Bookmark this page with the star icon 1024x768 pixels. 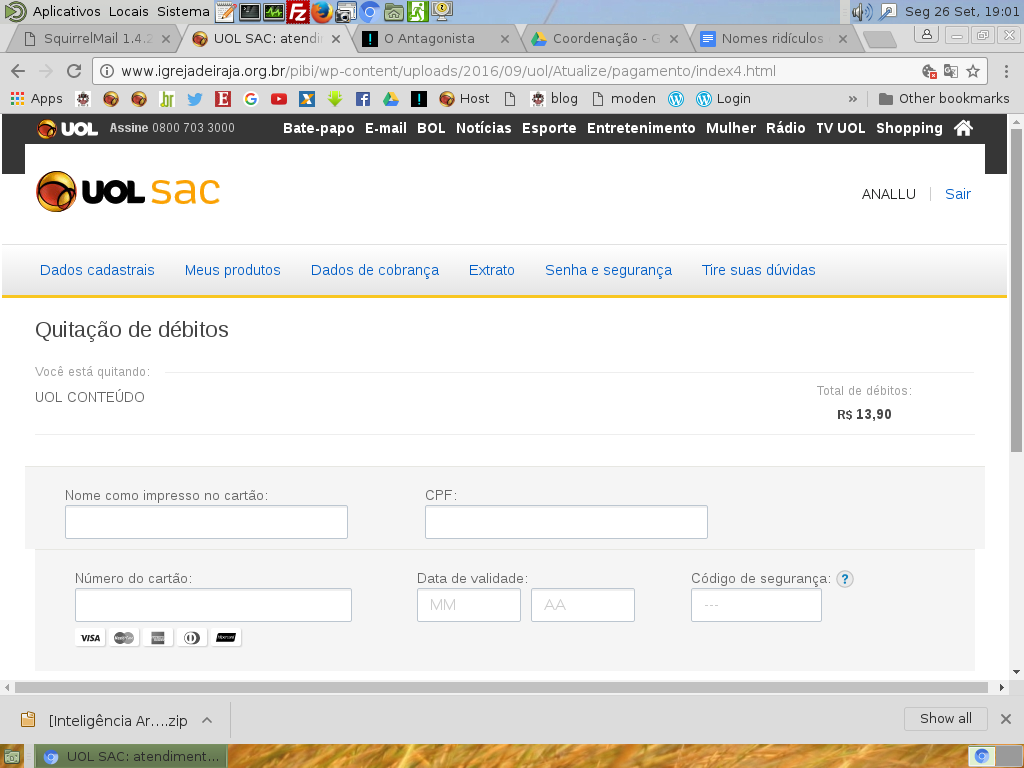click(973, 71)
